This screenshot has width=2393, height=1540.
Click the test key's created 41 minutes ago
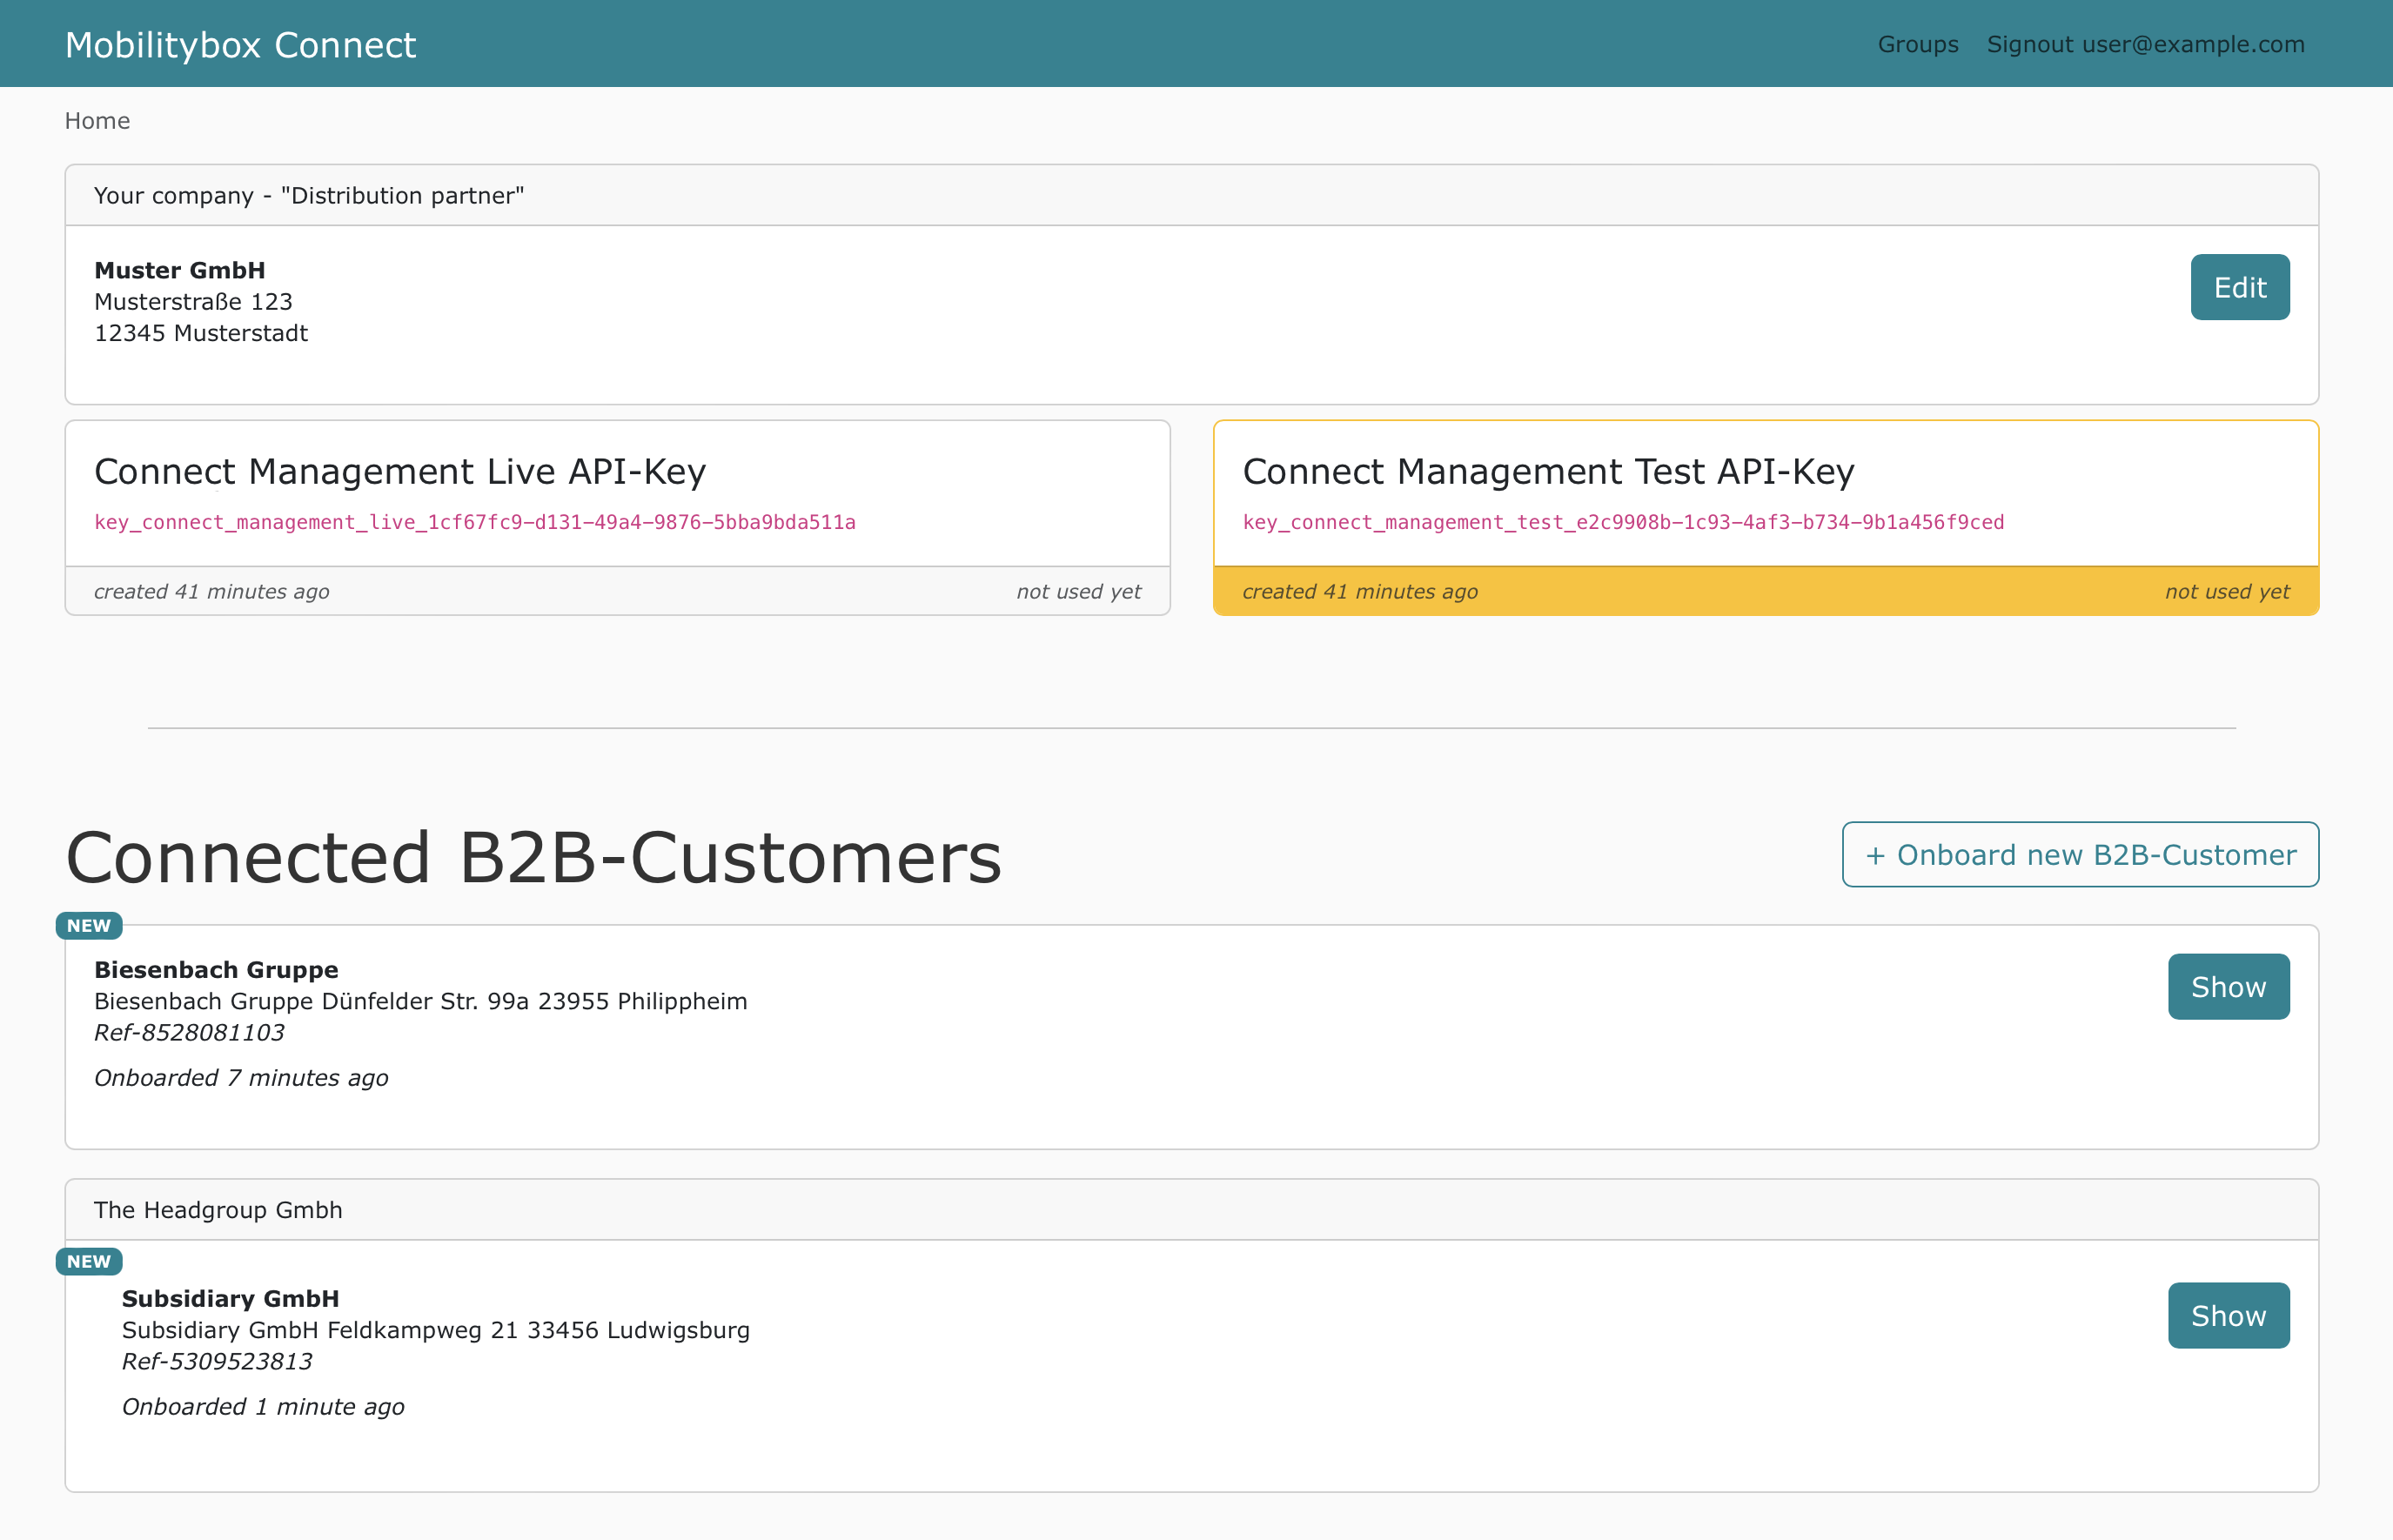pos(1360,592)
